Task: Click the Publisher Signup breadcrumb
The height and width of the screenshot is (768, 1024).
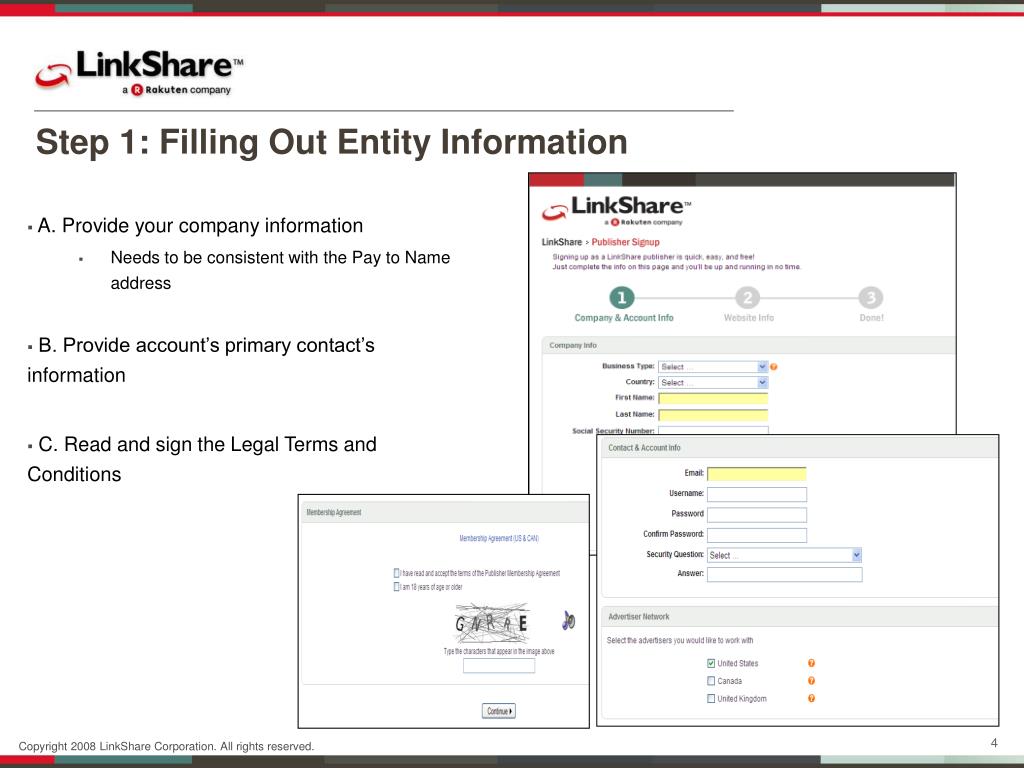Action: [626, 242]
